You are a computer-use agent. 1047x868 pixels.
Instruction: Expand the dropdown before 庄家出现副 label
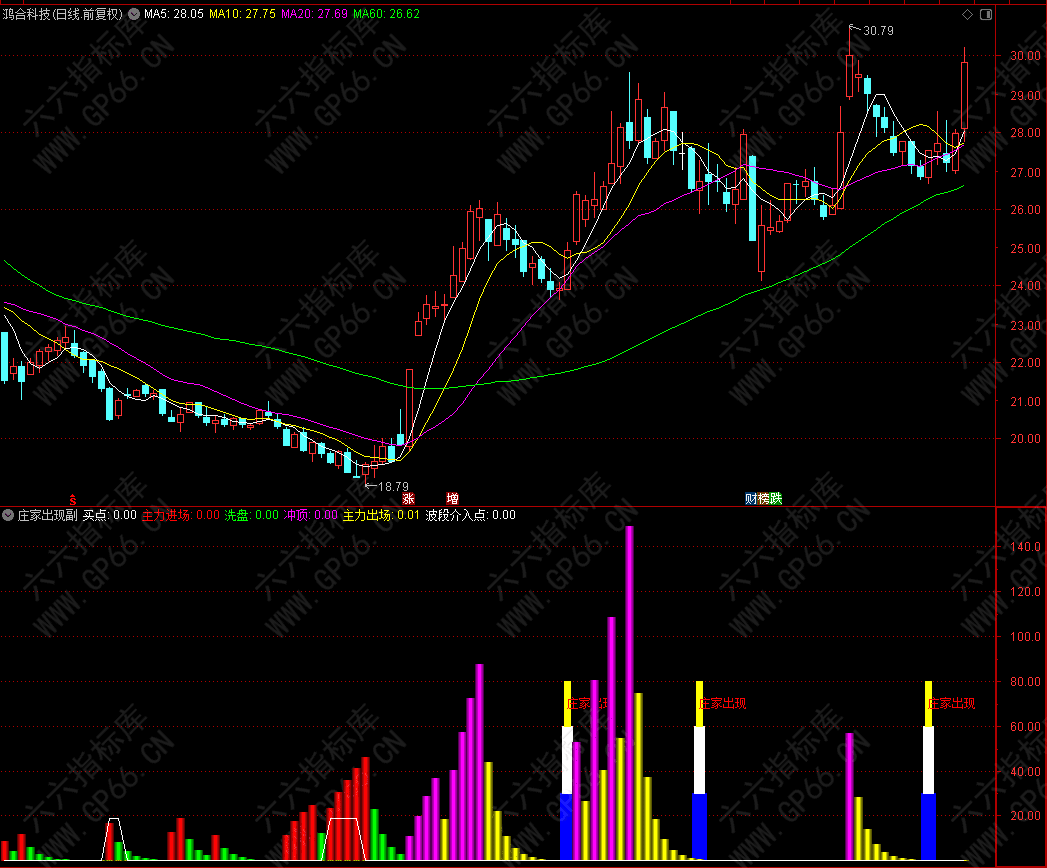pyautogui.click(x=8, y=515)
